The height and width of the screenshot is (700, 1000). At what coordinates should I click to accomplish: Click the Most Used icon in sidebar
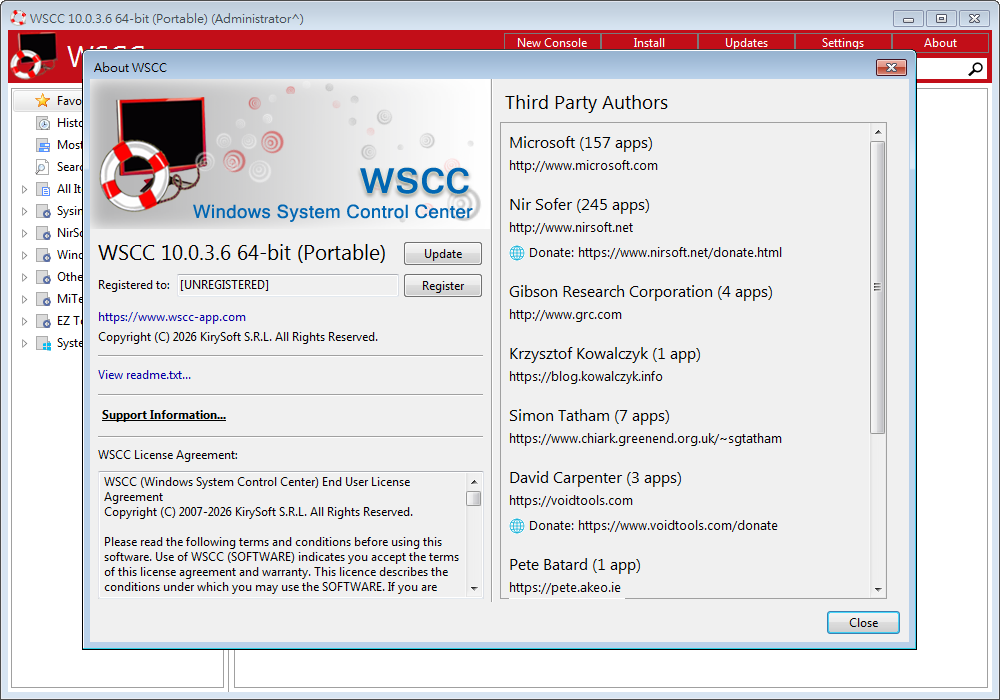pyautogui.click(x=42, y=144)
